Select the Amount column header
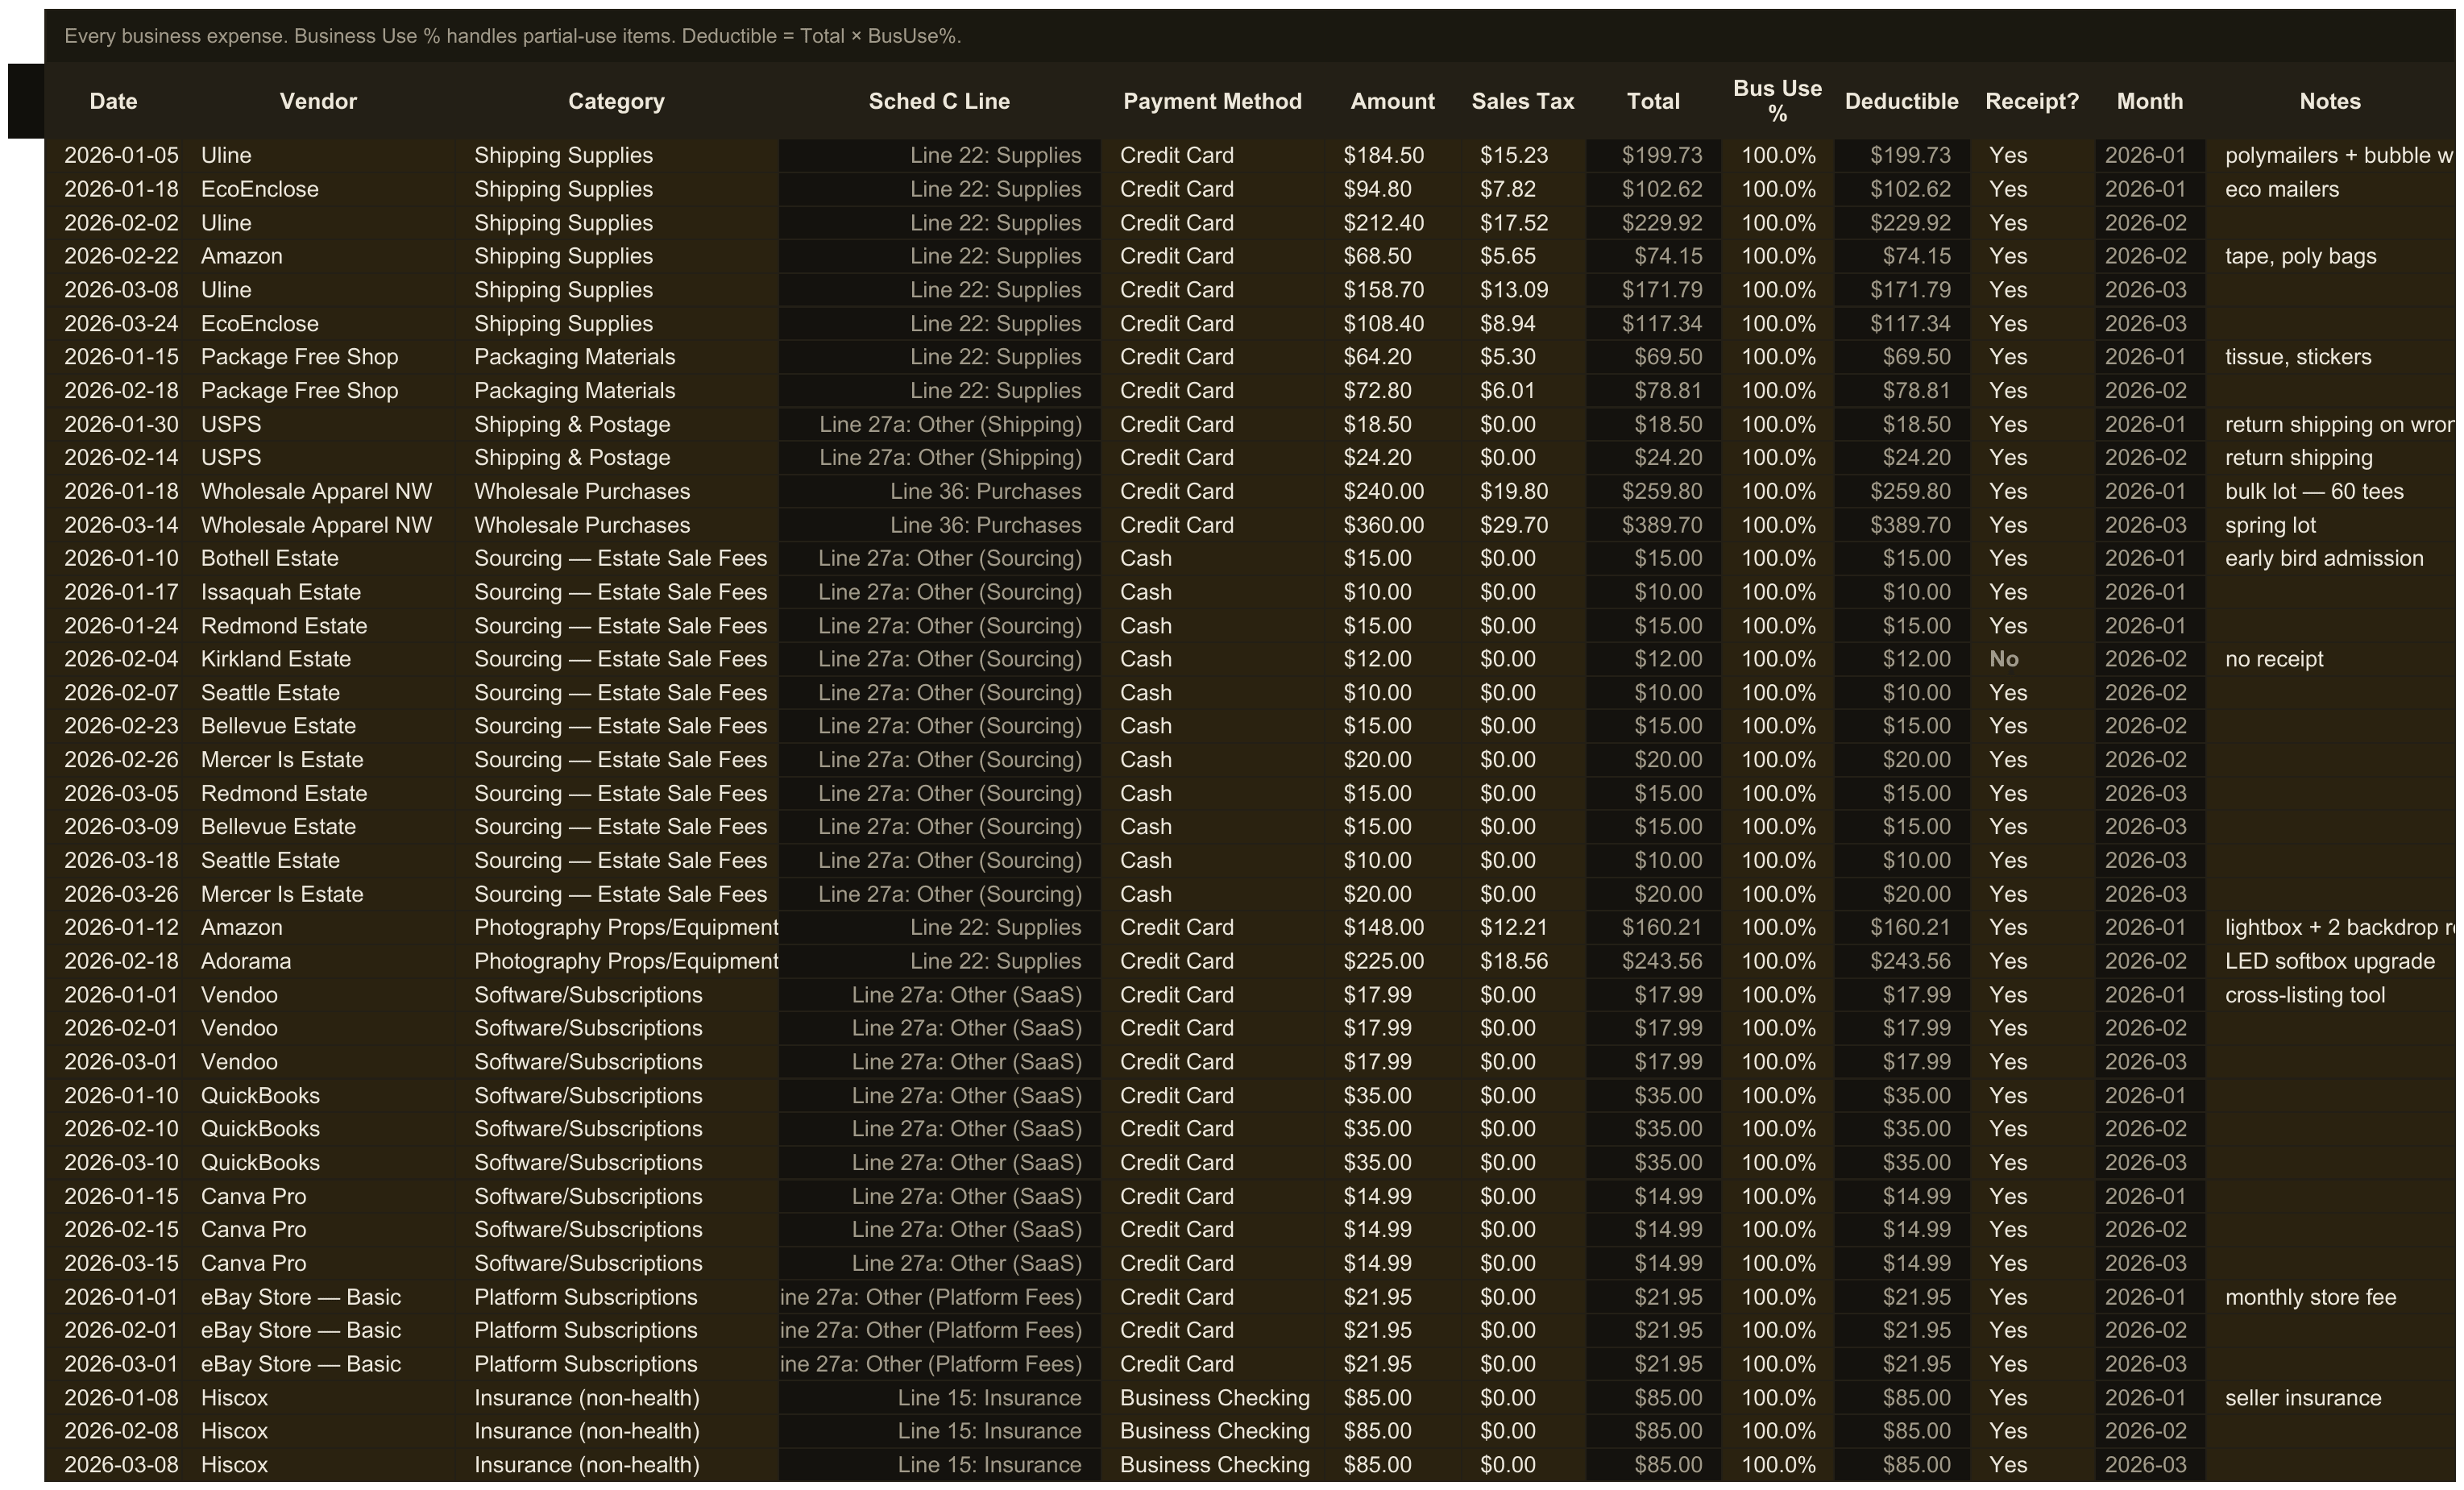Viewport: 2464px width, 1490px height. pyautogui.click(x=1392, y=101)
